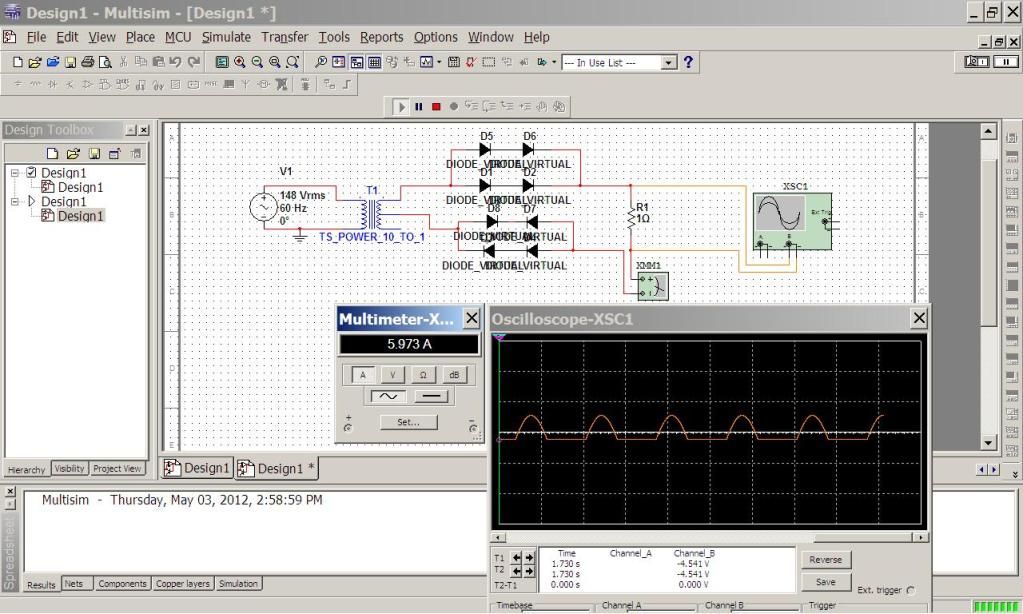Click the electrical rules check icon
This screenshot has height=614, width=1023.
pos(470,63)
